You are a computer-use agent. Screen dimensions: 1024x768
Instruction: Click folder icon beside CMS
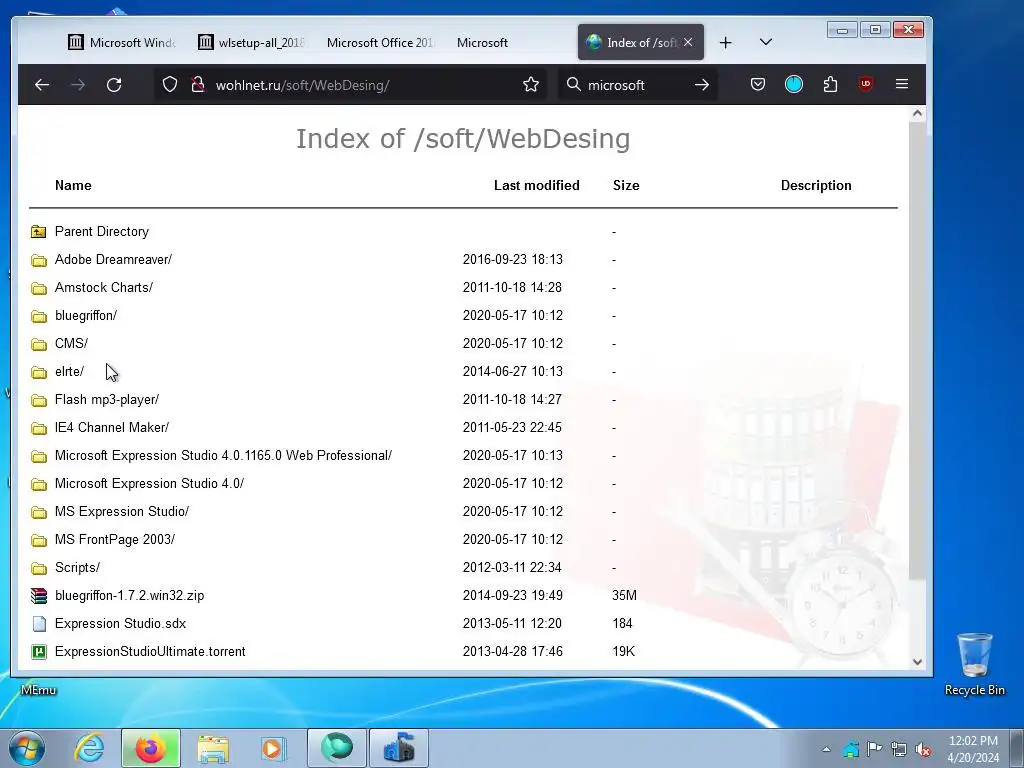[x=39, y=344]
